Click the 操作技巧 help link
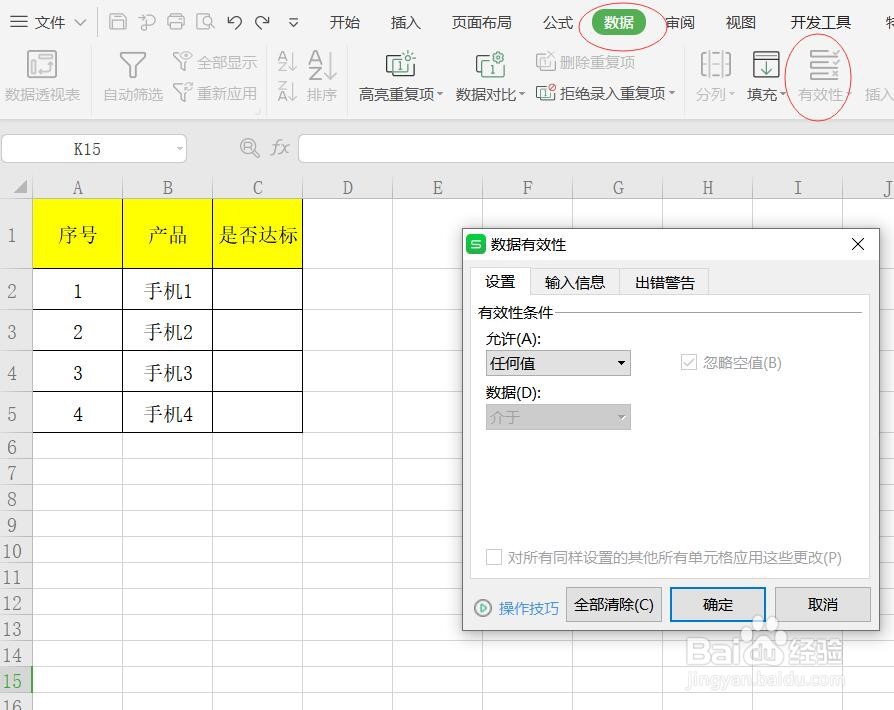894x710 pixels. point(527,607)
